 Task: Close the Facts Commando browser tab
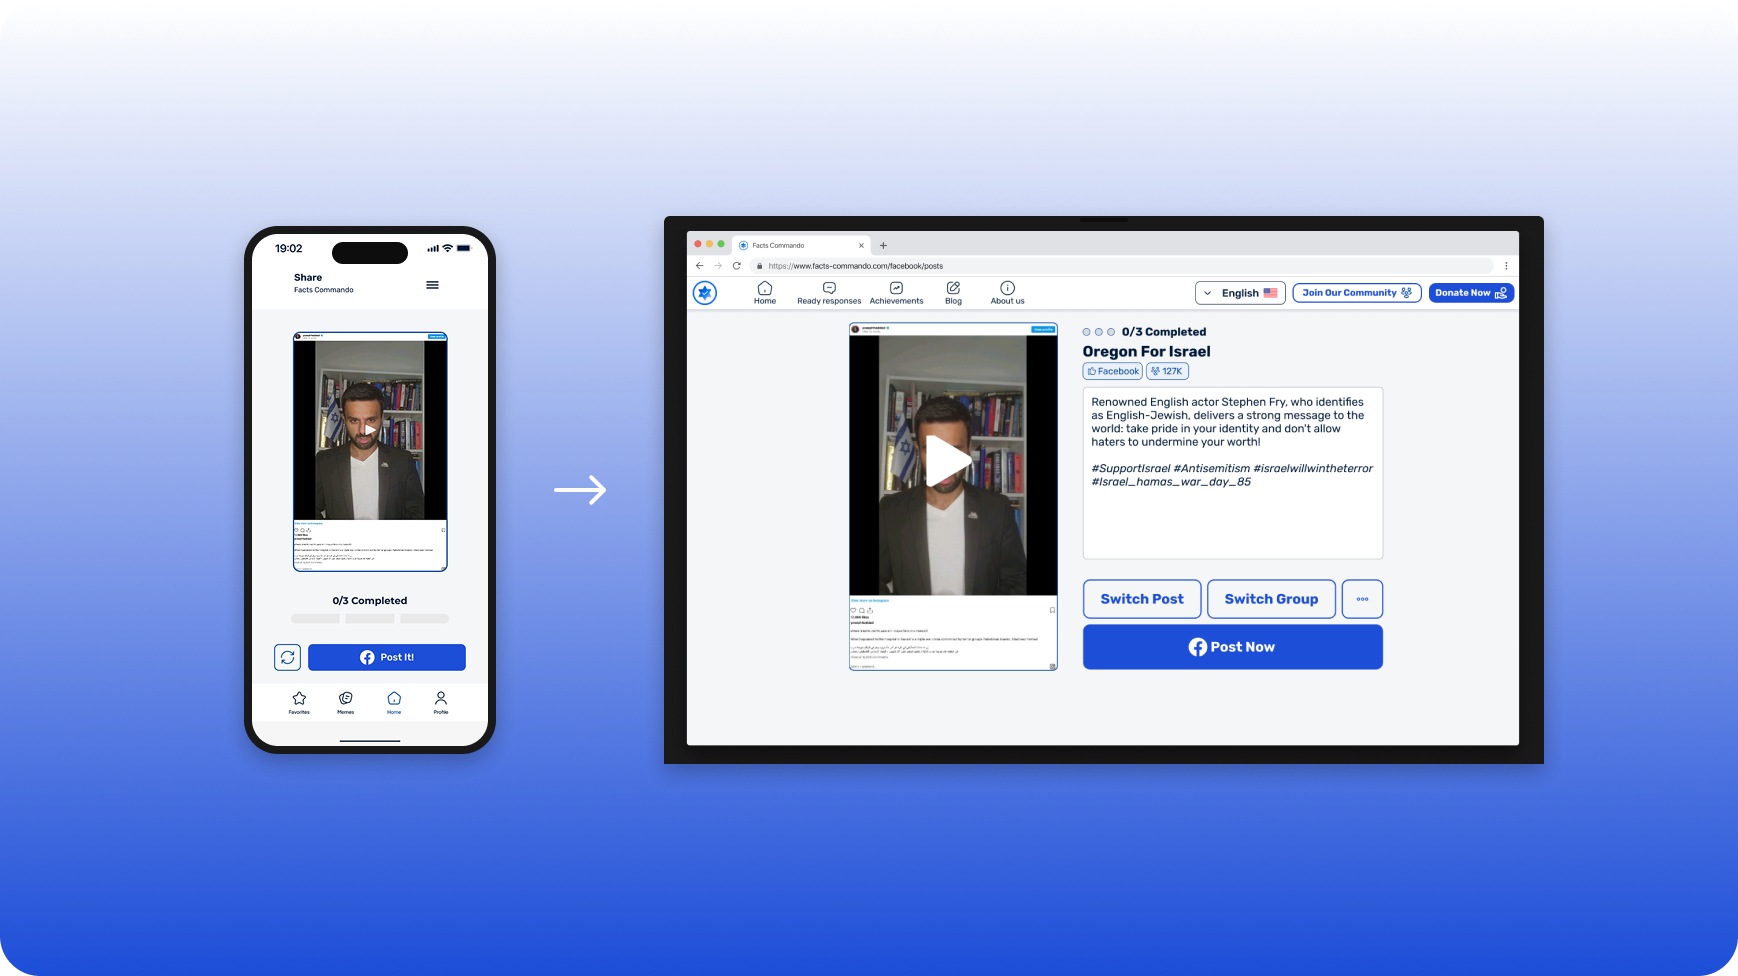(861, 245)
